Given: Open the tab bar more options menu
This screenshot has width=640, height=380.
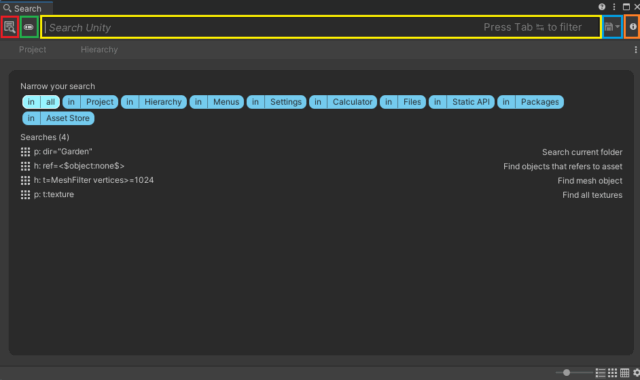Looking at the screenshot, I should pos(636,49).
